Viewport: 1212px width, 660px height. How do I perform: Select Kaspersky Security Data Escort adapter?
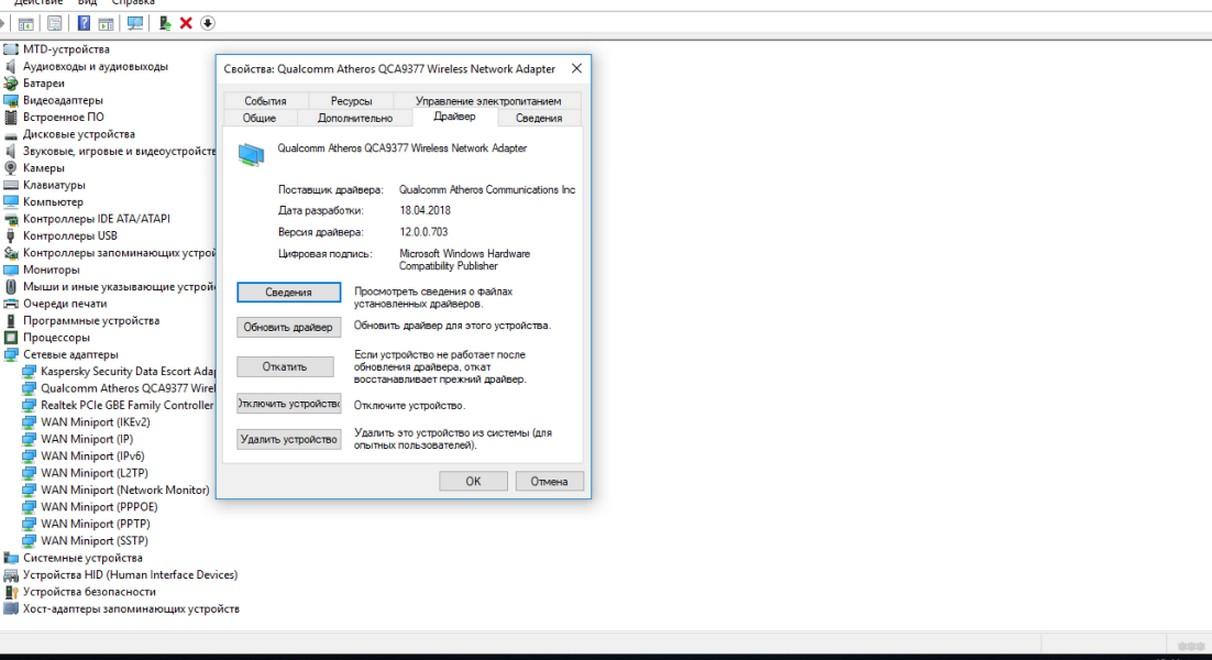(128, 371)
